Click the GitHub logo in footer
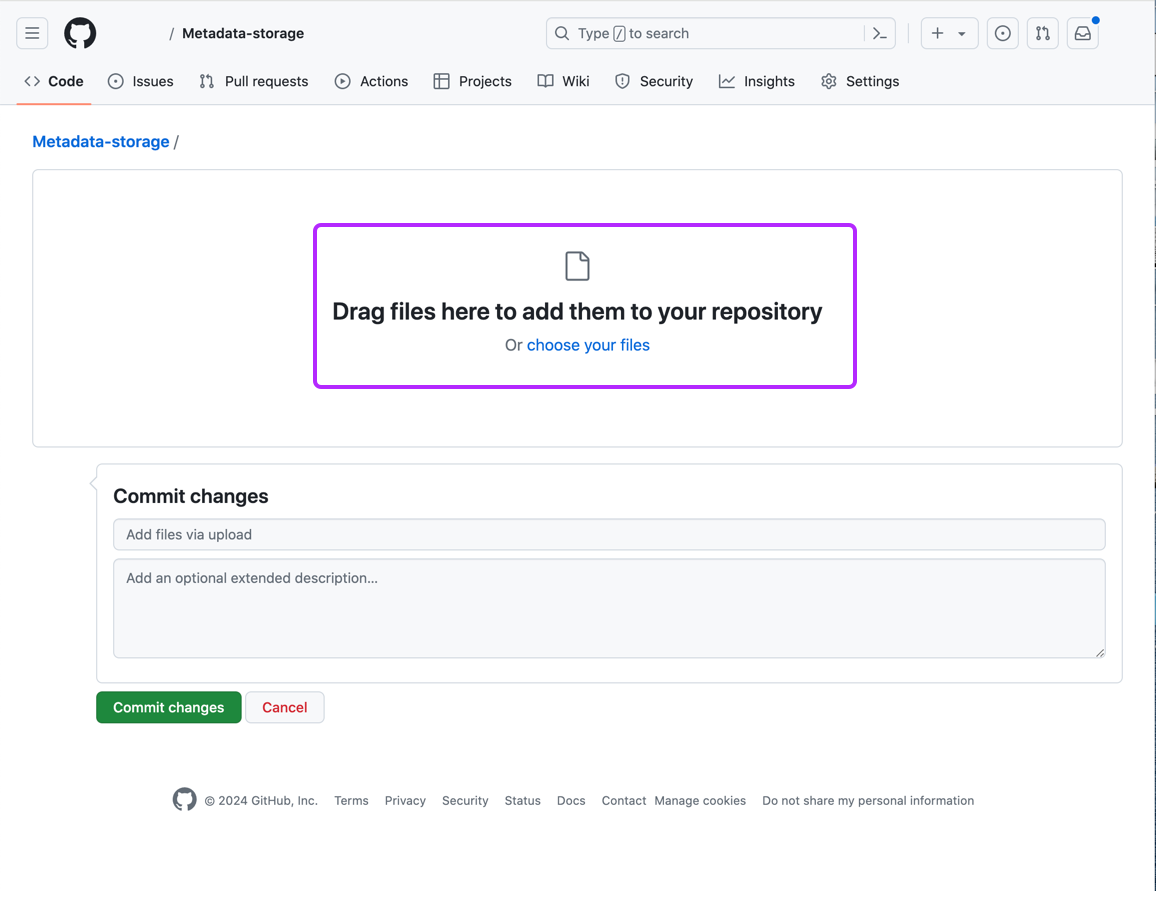The height and width of the screenshot is (916, 1156). 184,799
